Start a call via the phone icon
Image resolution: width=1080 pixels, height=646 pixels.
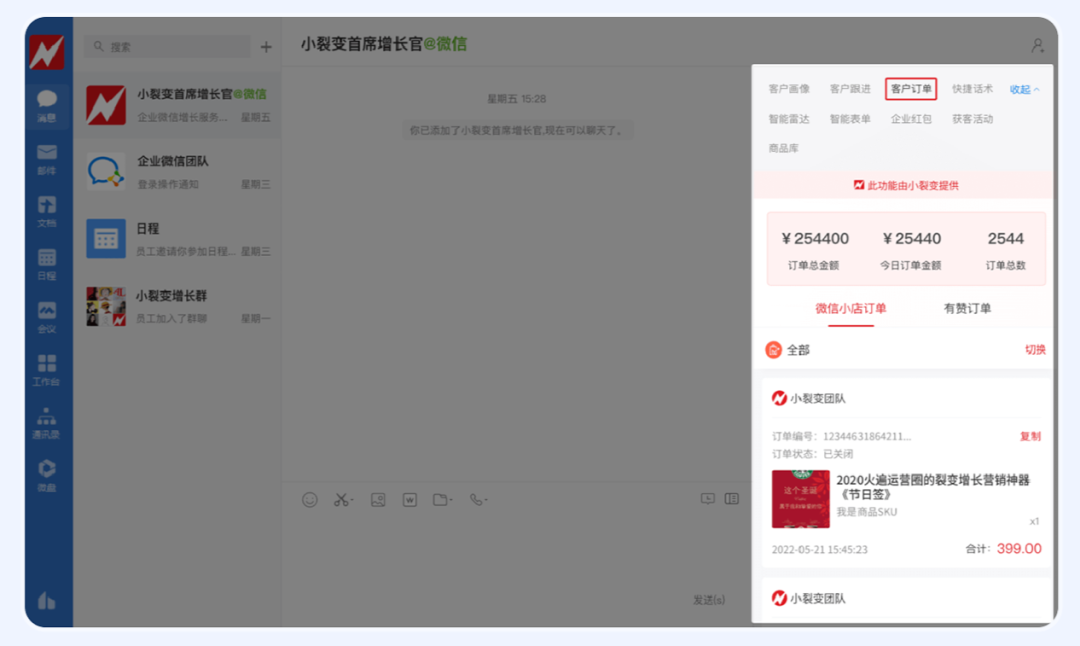click(x=476, y=499)
